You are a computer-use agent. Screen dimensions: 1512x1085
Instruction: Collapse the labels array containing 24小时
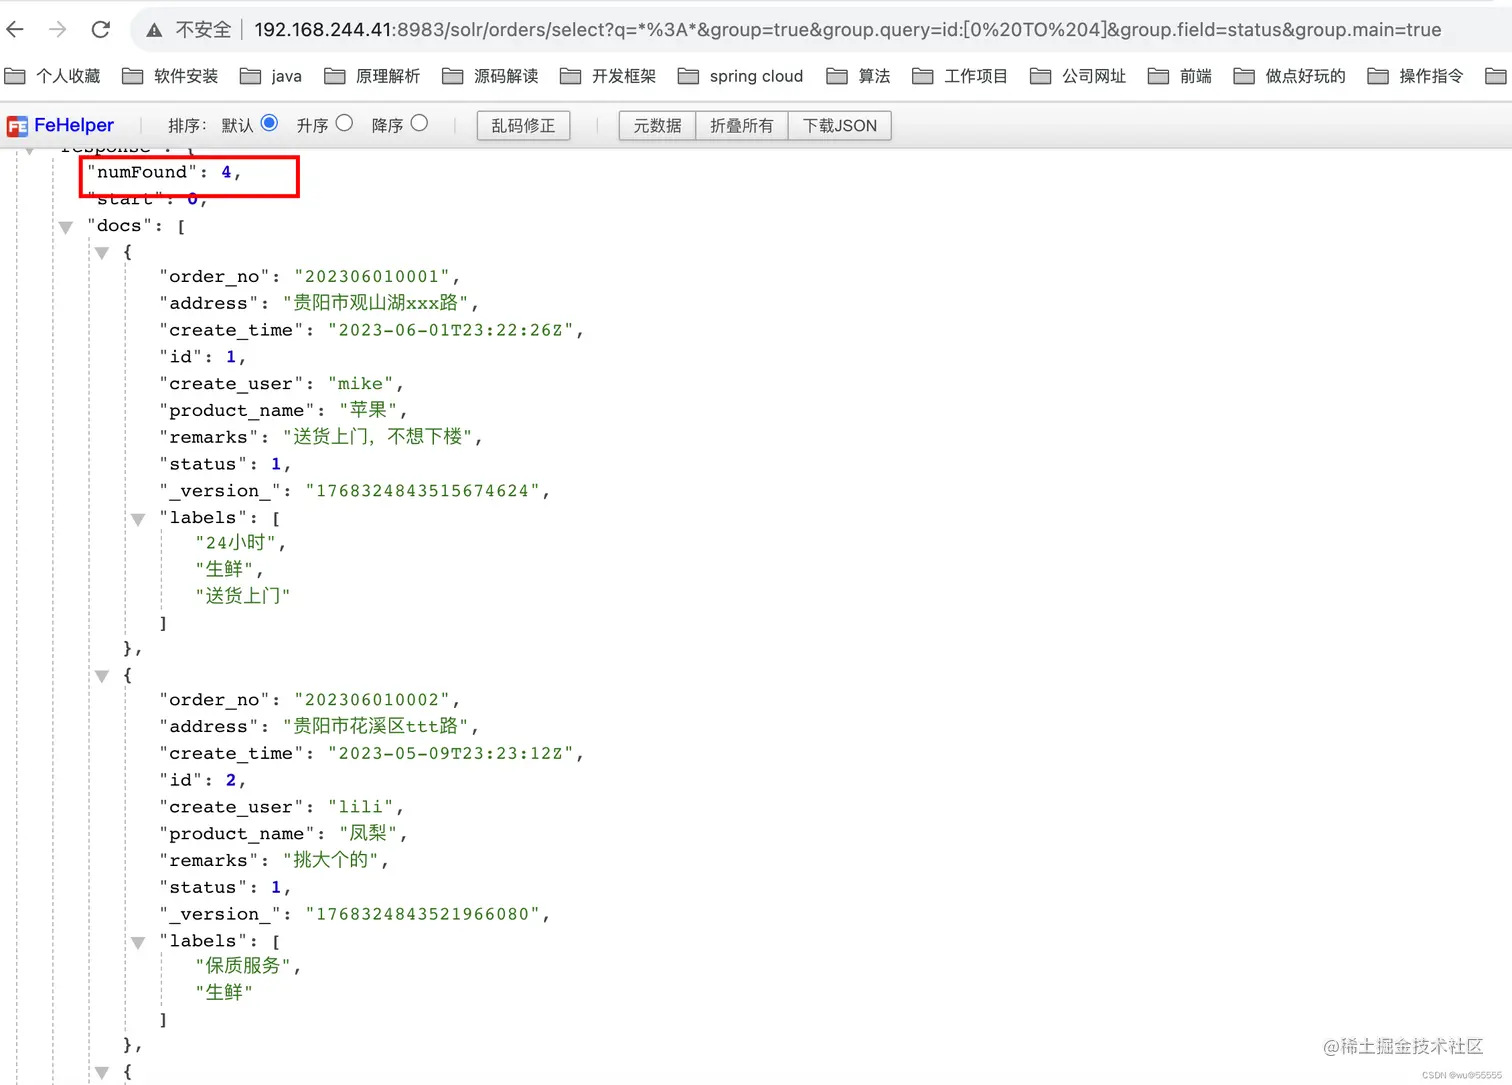tap(138, 519)
